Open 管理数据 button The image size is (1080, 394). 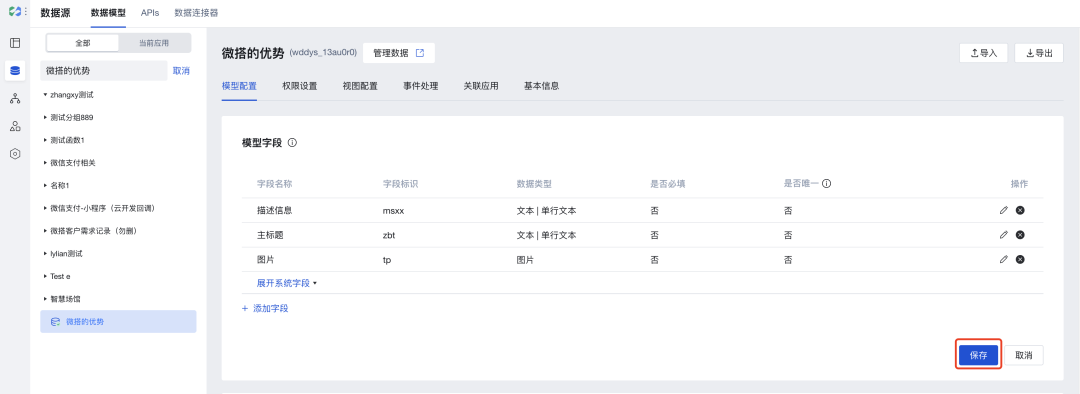click(399, 53)
